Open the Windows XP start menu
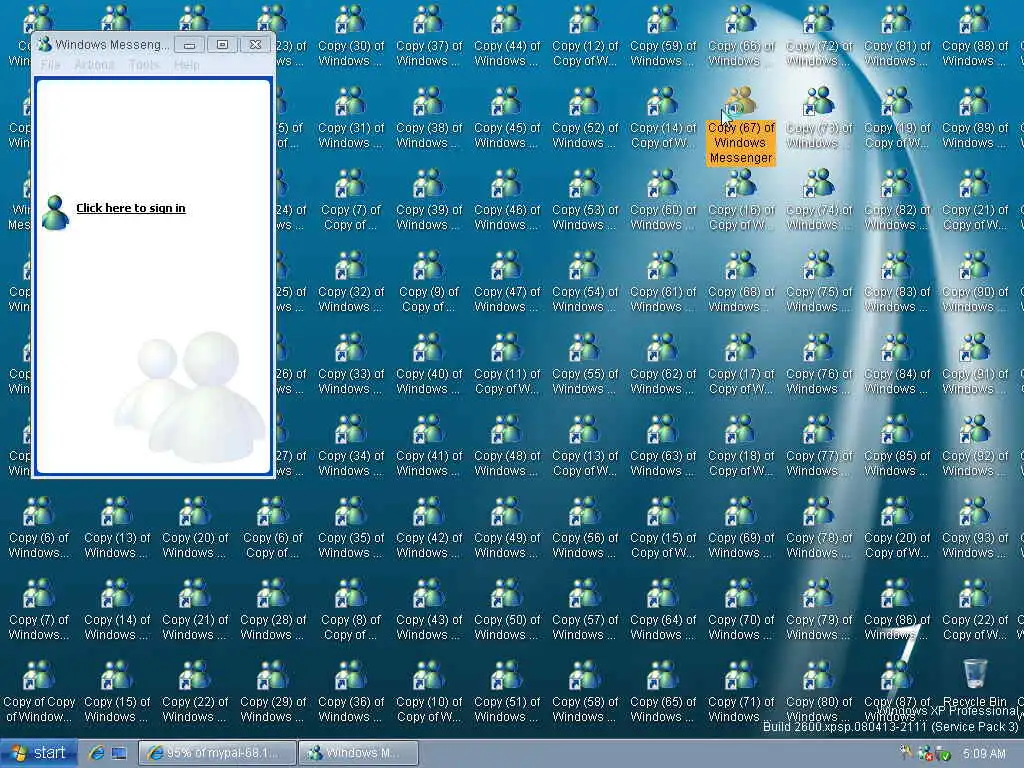 (39, 753)
